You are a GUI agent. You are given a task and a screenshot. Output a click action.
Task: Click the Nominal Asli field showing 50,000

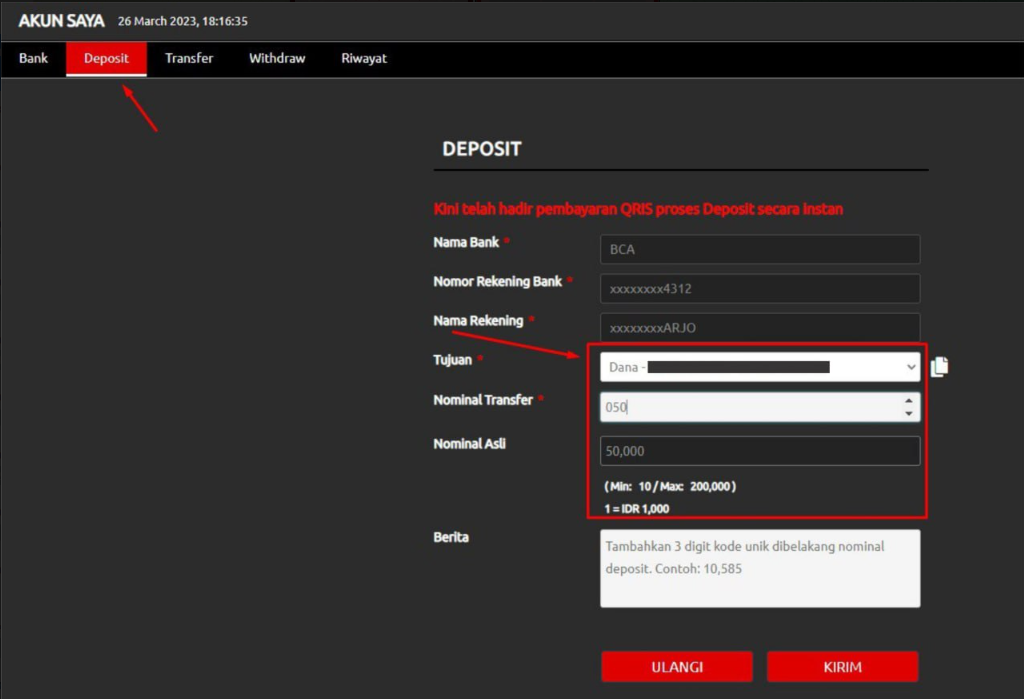coord(759,451)
